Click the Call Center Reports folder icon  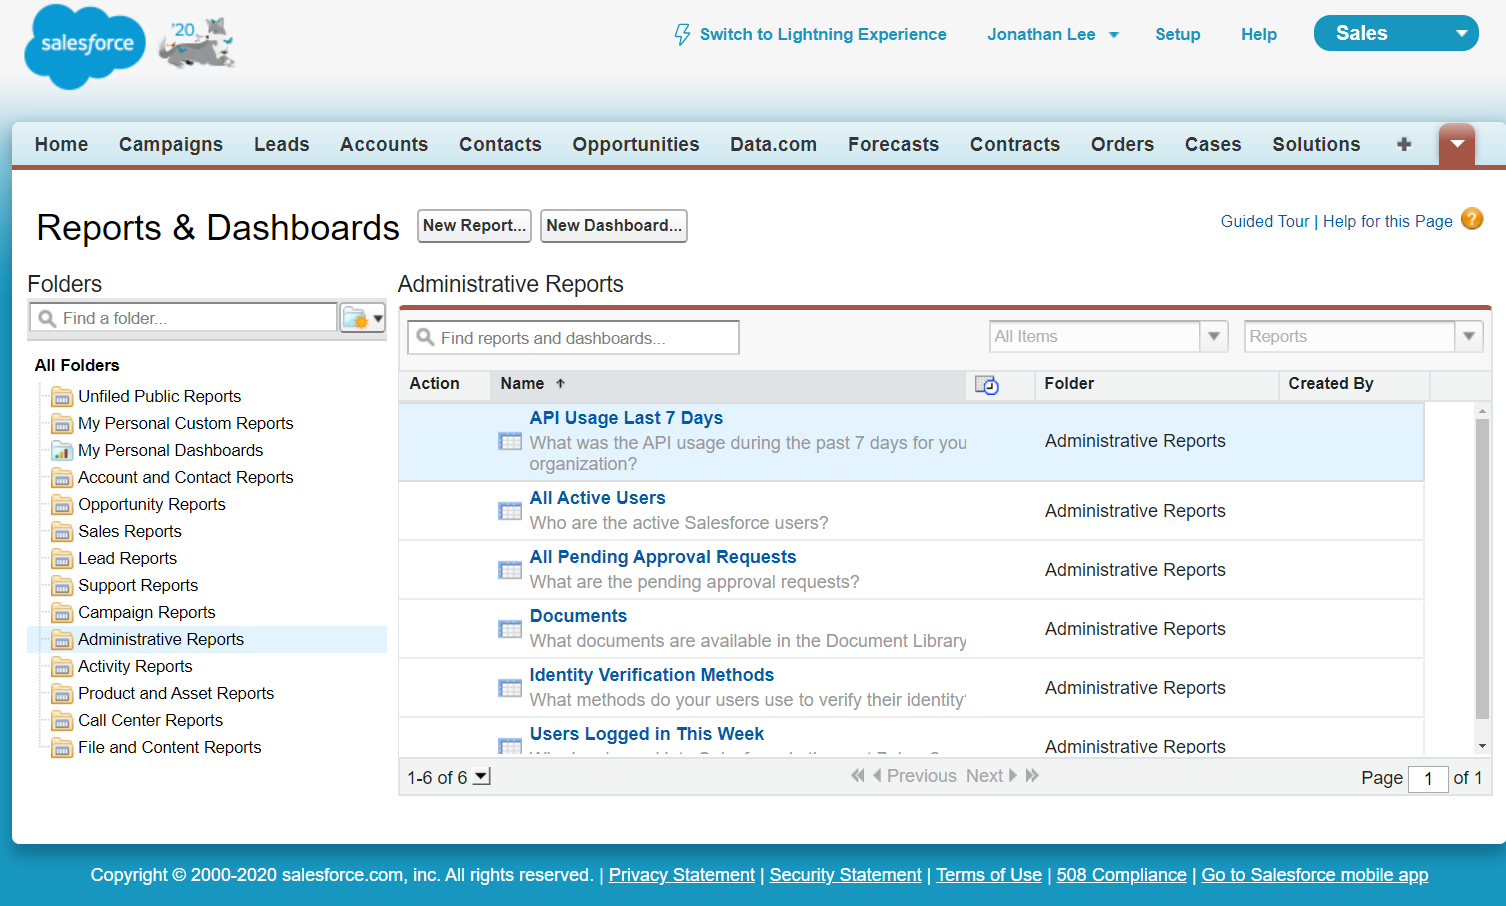62,721
